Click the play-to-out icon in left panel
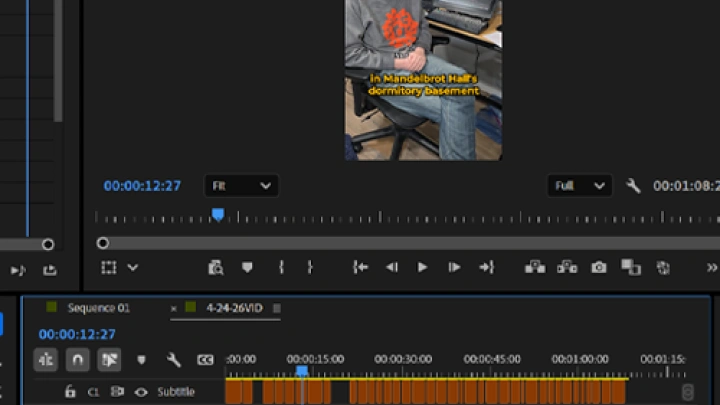Viewport: 720px width, 405px height. coord(18,270)
